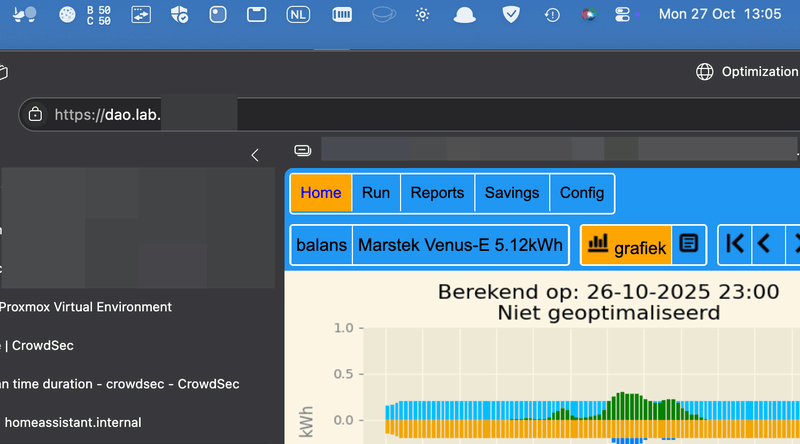Open macOS Control Center
Screen dimensions: 800x444
click(622, 15)
